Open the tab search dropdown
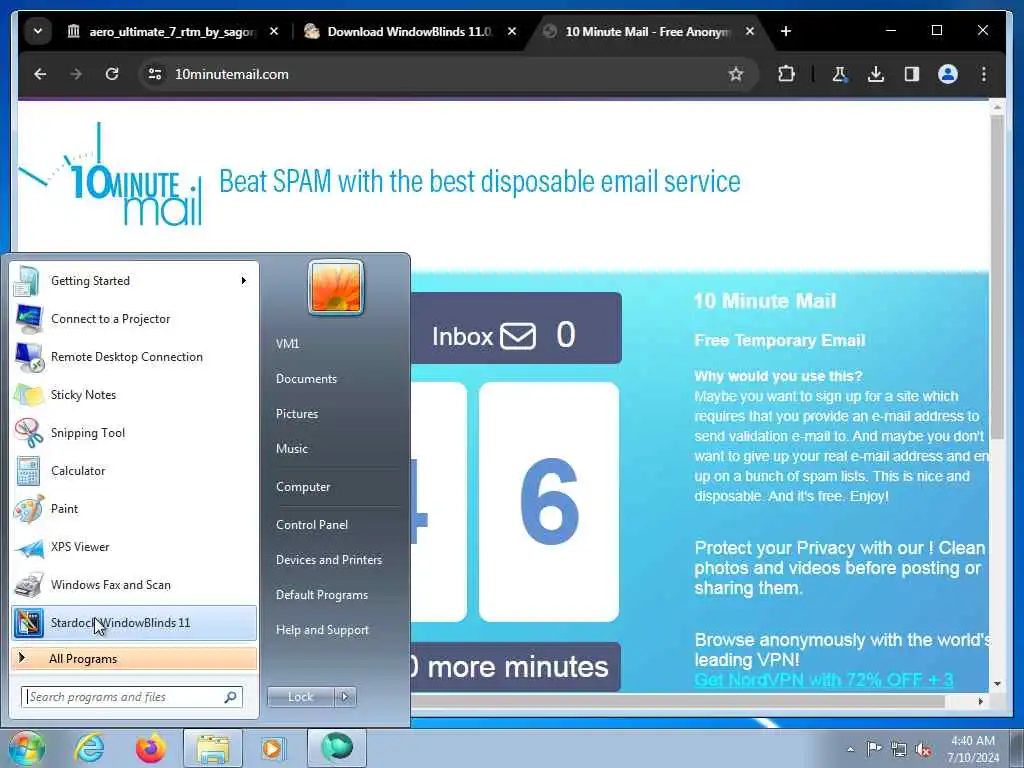The image size is (1024, 768). pos(38,31)
